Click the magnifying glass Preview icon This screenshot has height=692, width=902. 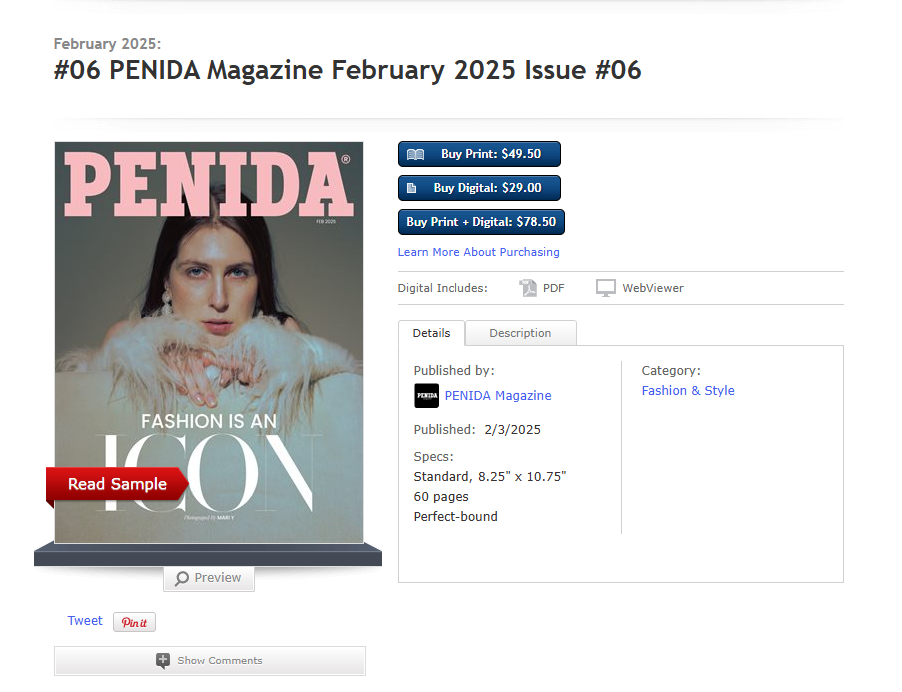point(182,578)
